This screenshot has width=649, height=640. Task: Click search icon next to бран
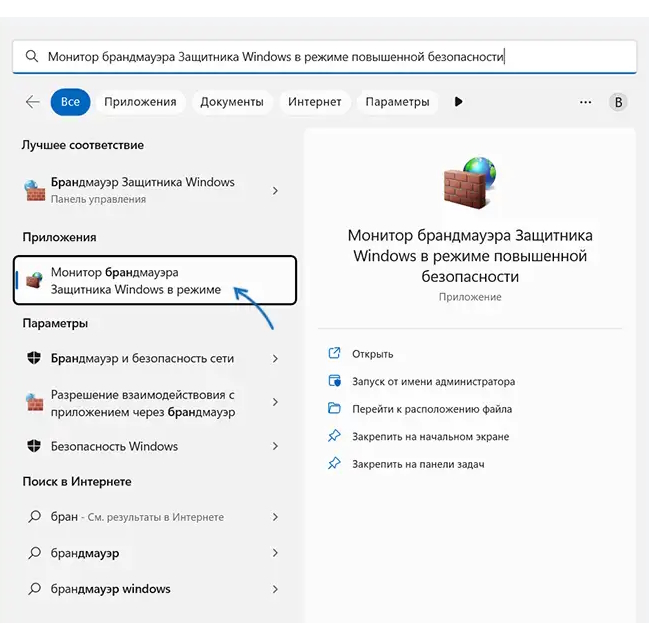(35, 517)
